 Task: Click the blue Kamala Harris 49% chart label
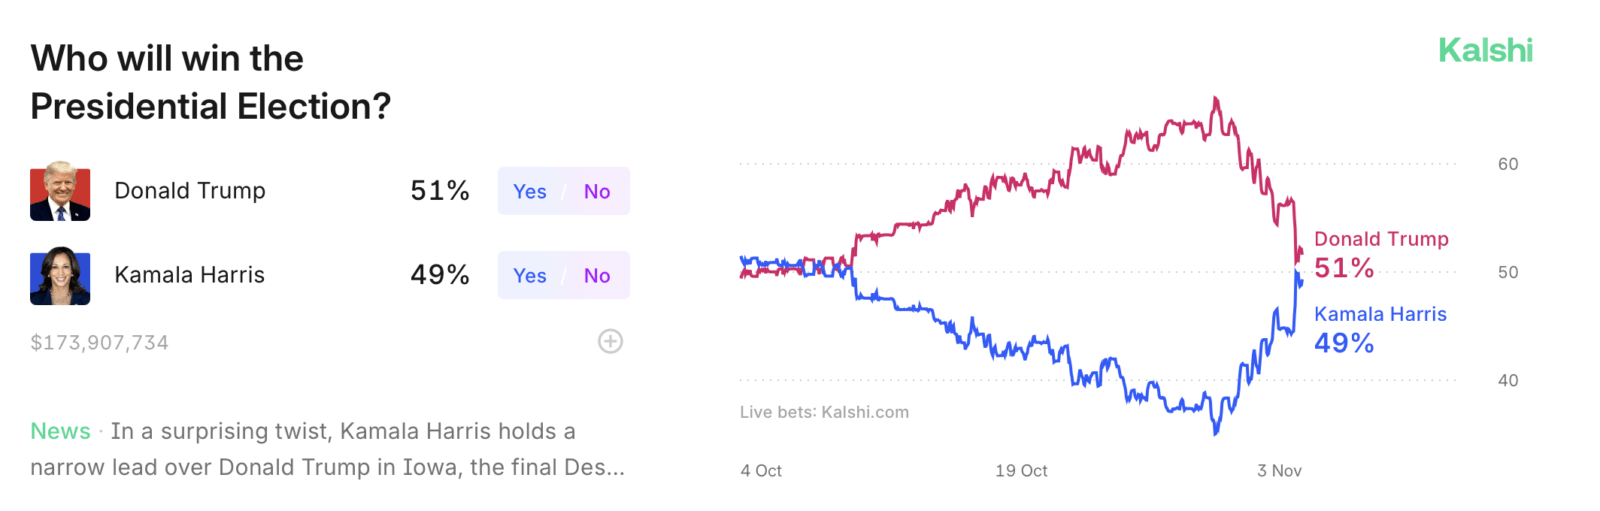pyautogui.click(x=1380, y=329)
